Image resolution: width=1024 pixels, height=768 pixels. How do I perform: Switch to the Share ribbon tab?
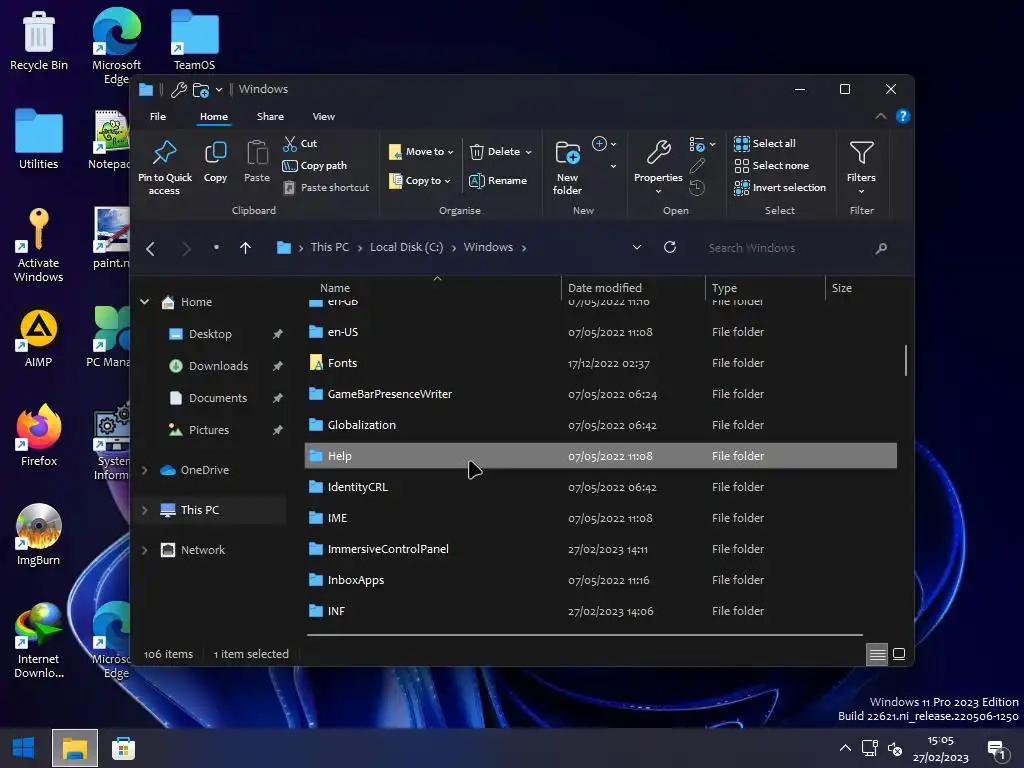click(270, 116)
